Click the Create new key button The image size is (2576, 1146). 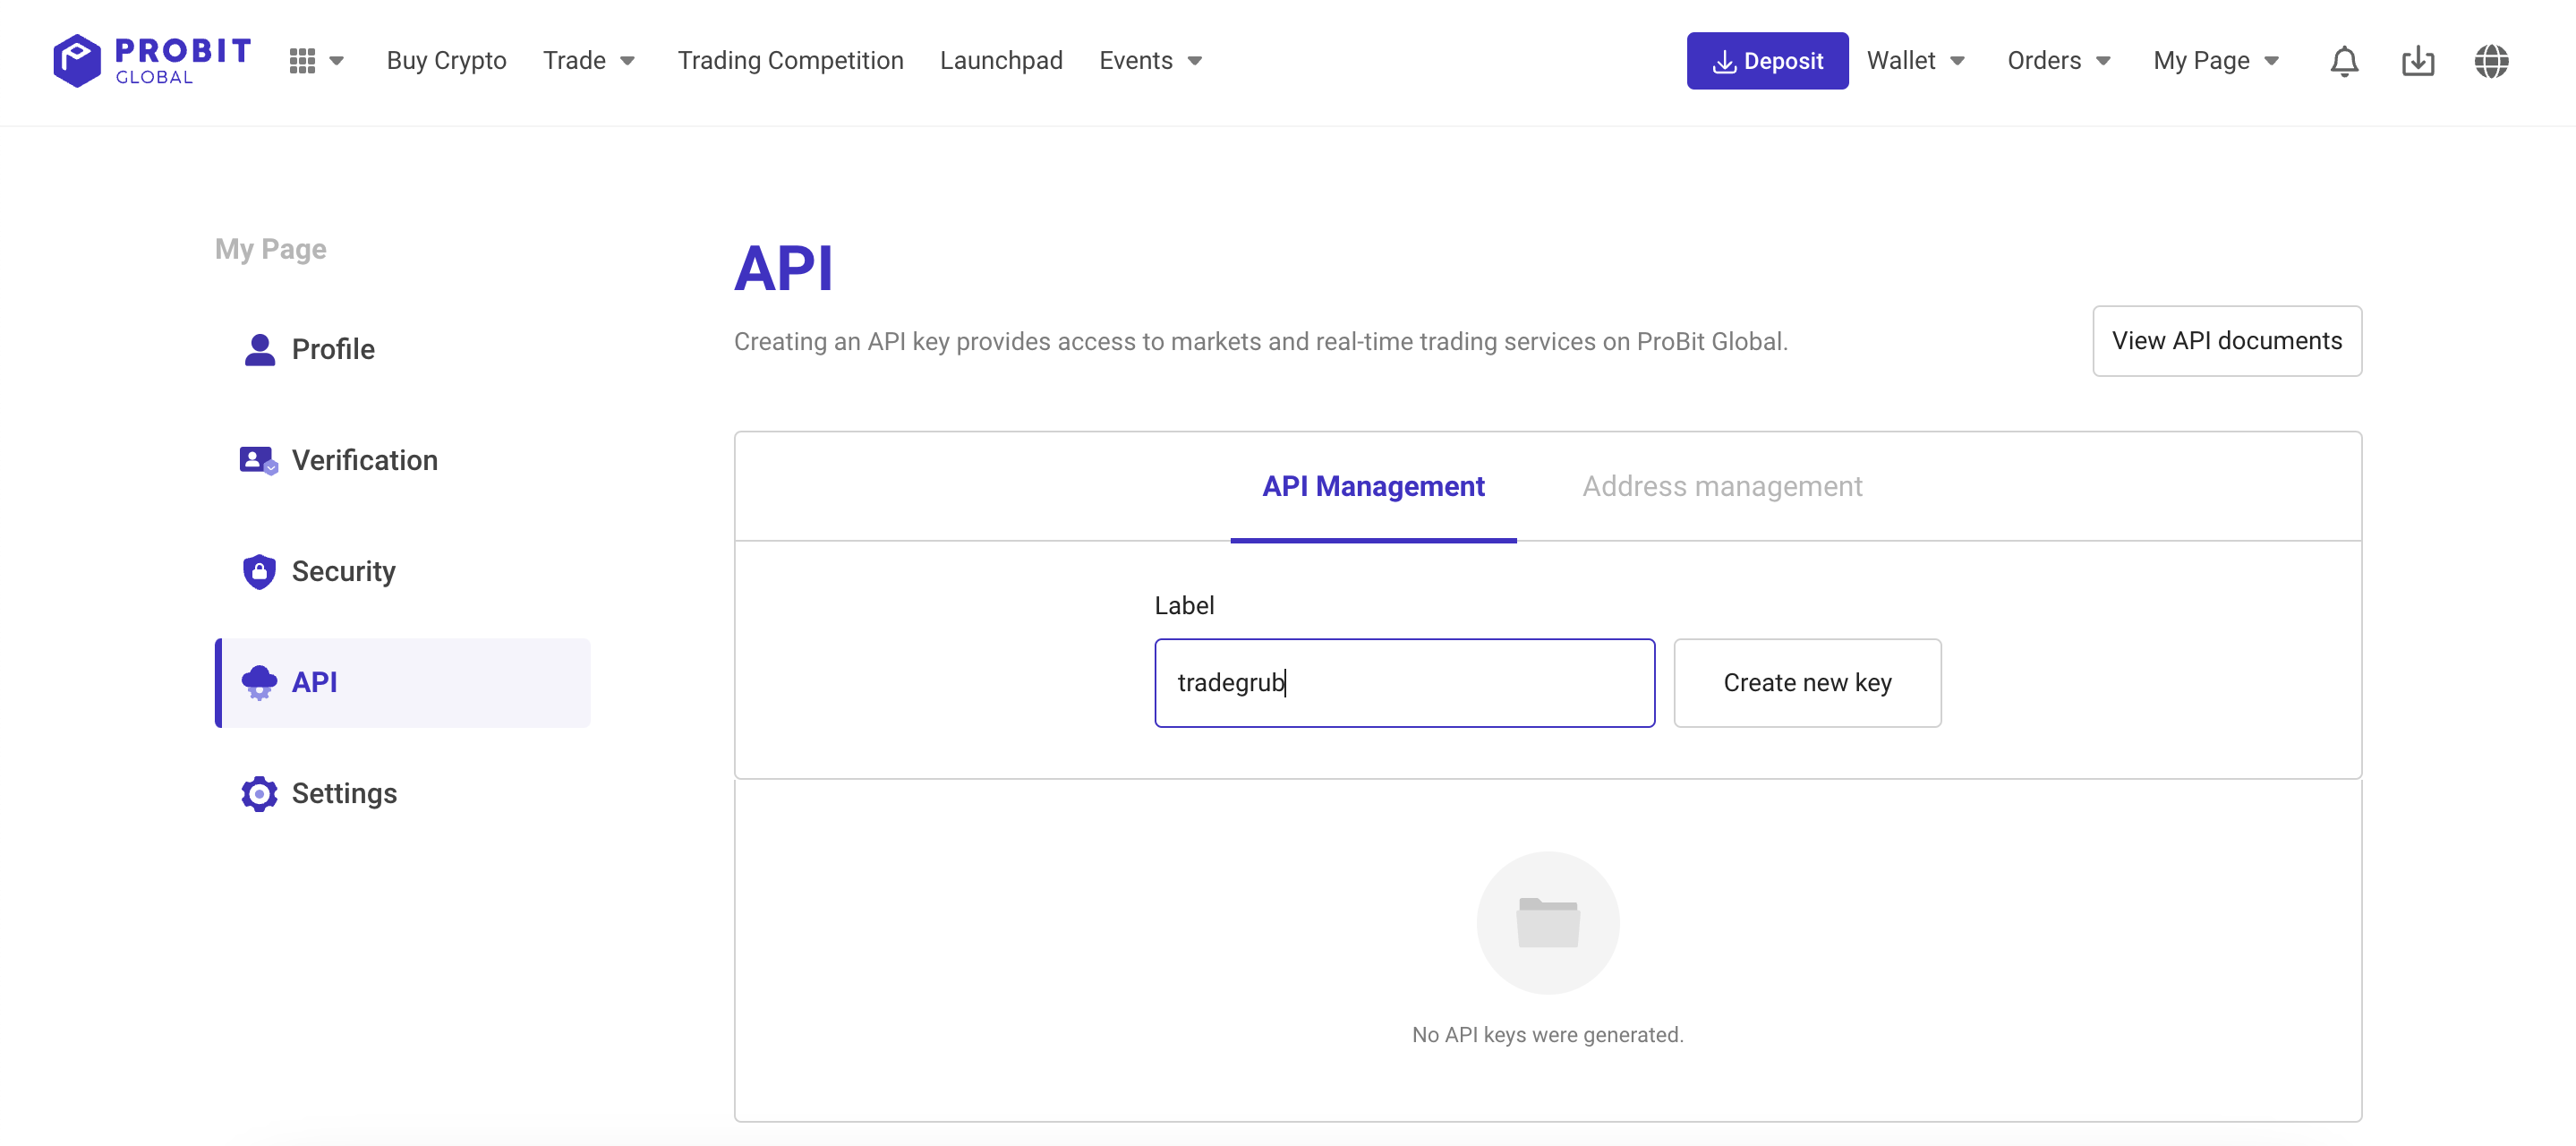click(x=1807, y=683)
